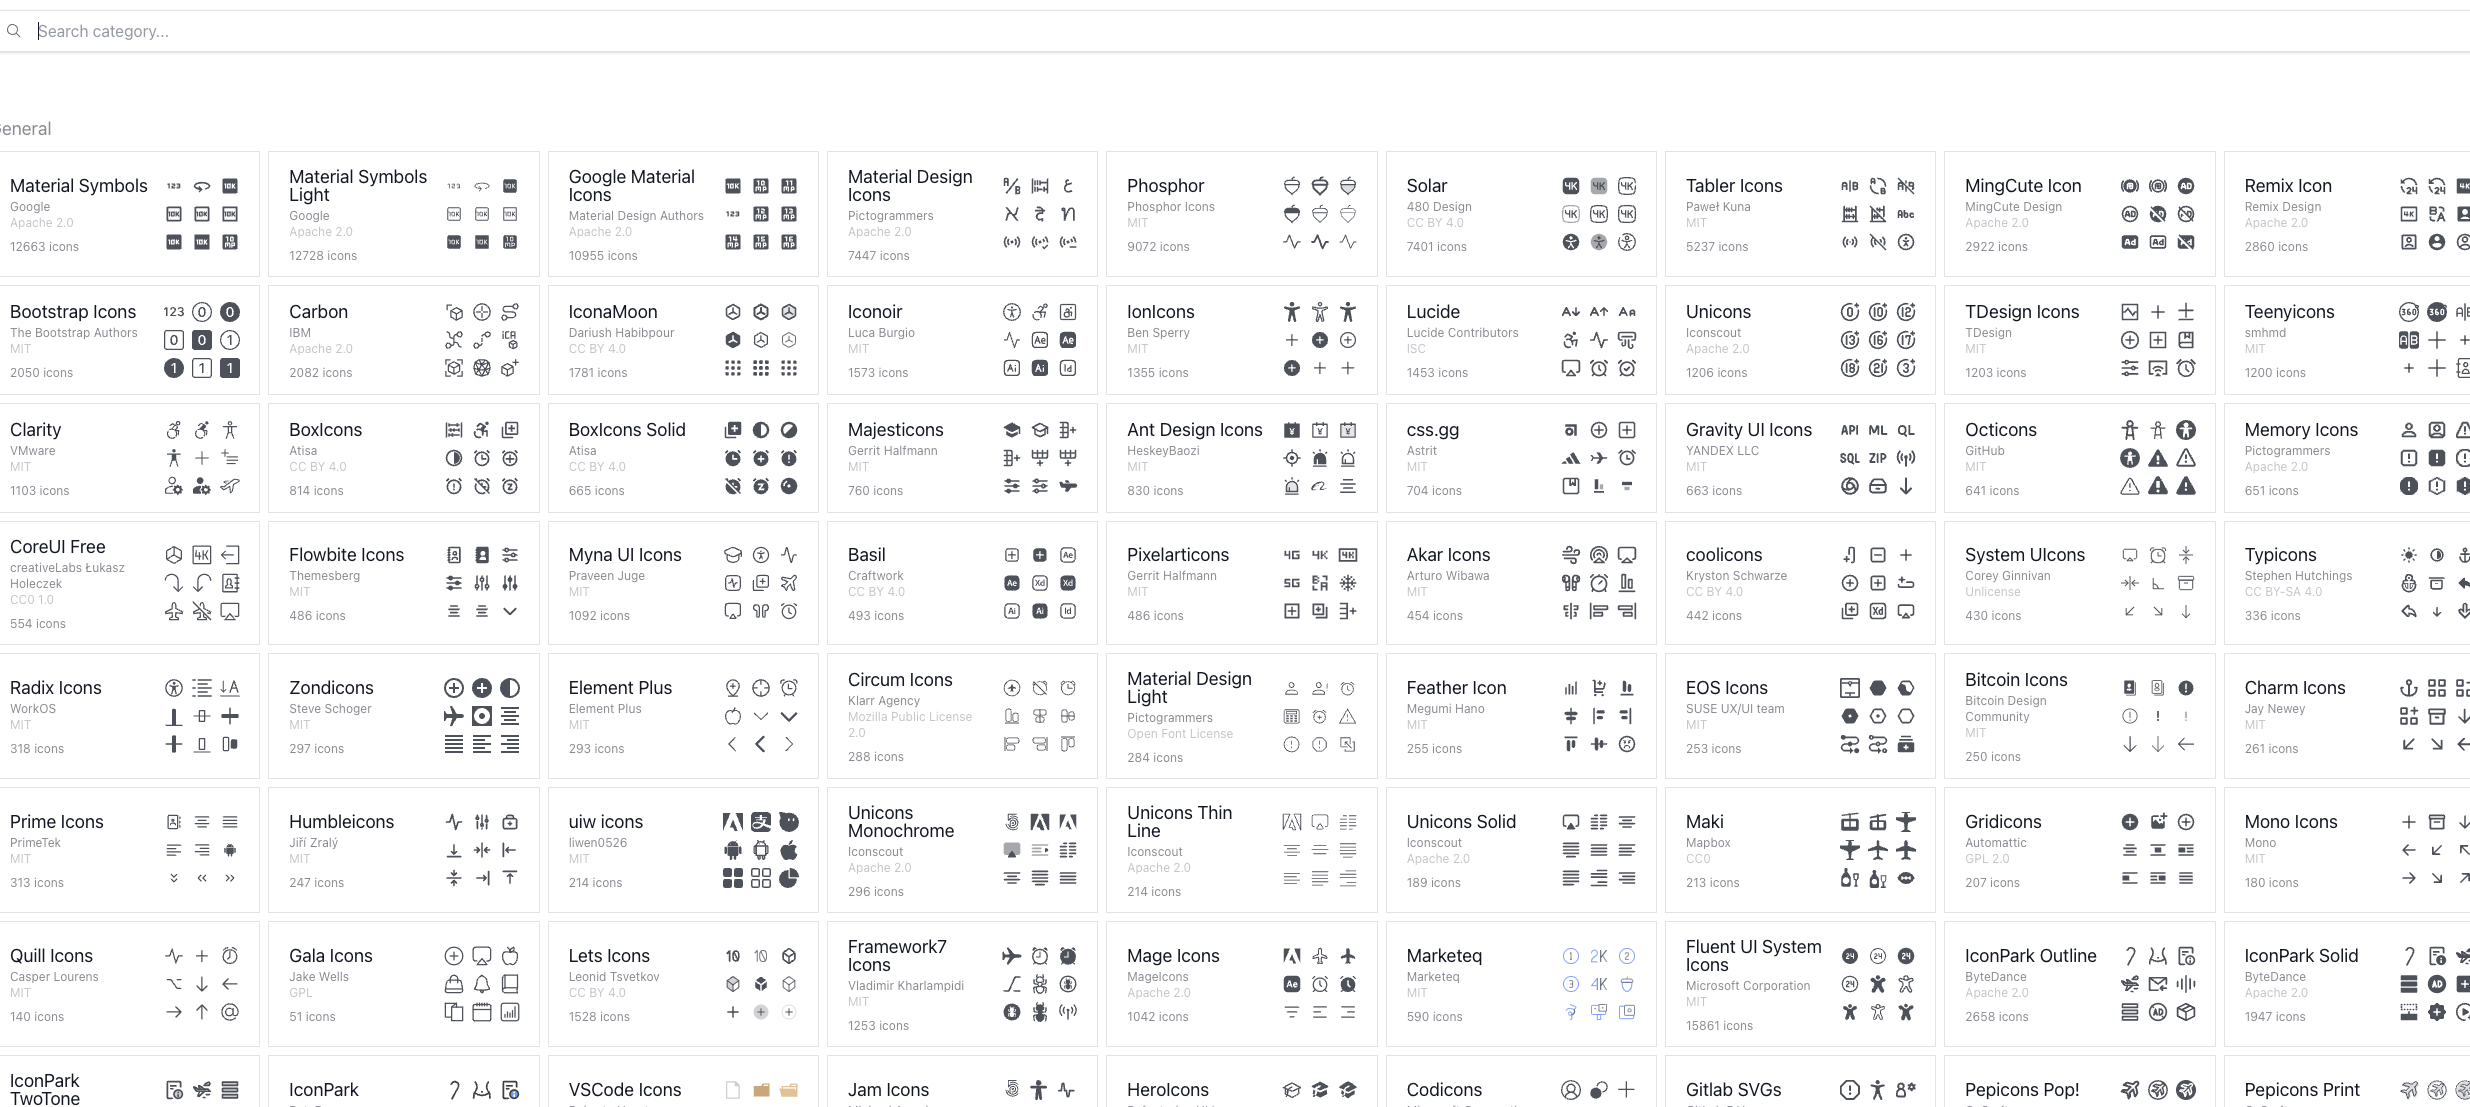Click the 4G preview icon in Pixelarticons
2470x1107 pixels.
pyautogui.click(x=1292, y=555)
